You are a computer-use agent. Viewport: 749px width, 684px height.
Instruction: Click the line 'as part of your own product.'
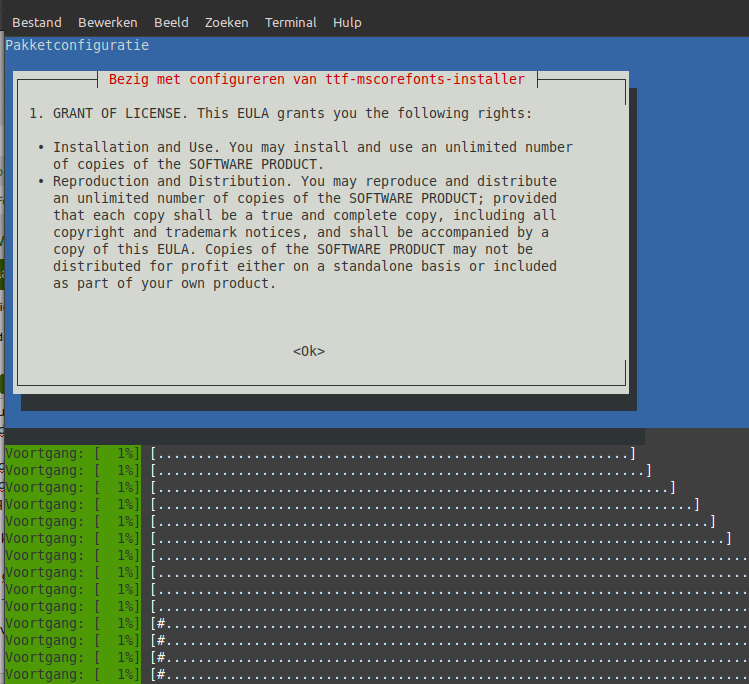pos(164,283)
